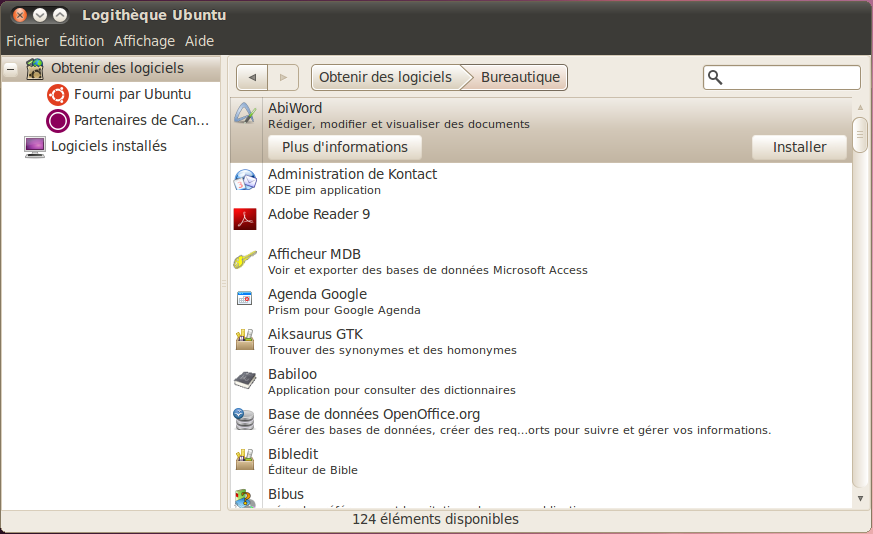Select Bibus list row
Image resolution: width=873 pixels, height=534 pixels.
point(541,496)
